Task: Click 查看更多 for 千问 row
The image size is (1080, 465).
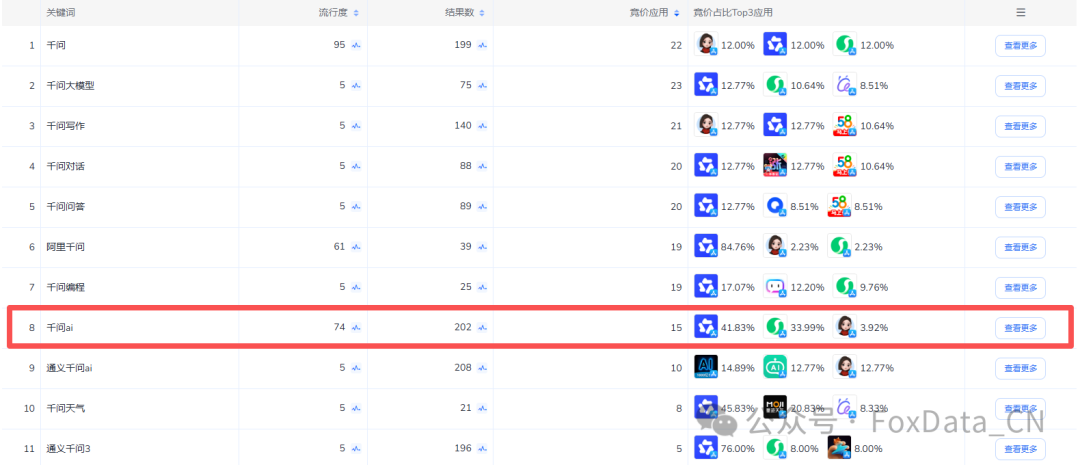Action: pos(1020,45)
